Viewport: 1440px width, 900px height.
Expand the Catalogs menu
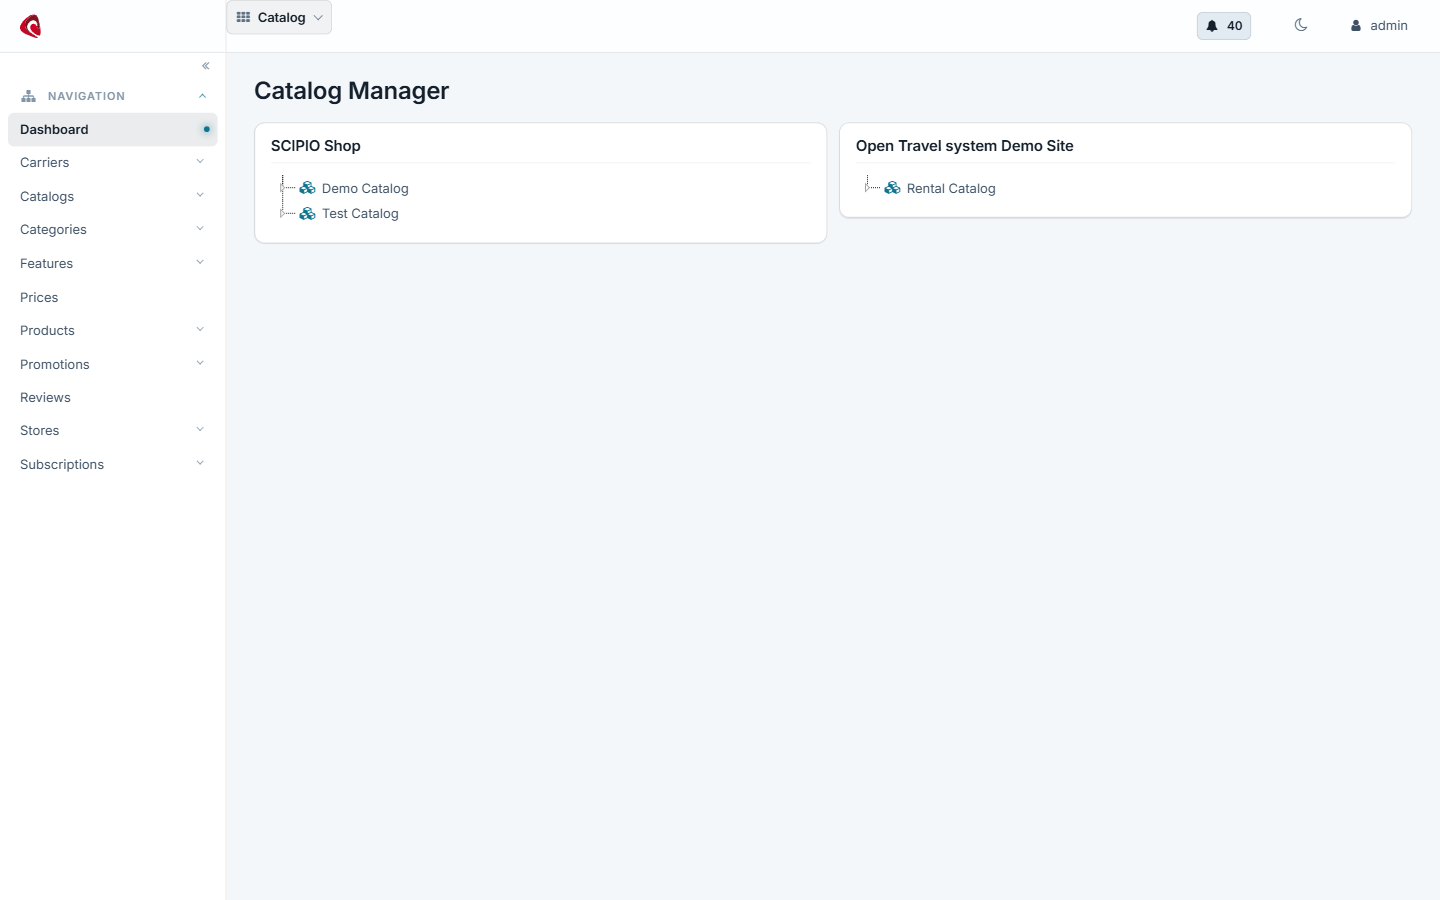[112, 196]
